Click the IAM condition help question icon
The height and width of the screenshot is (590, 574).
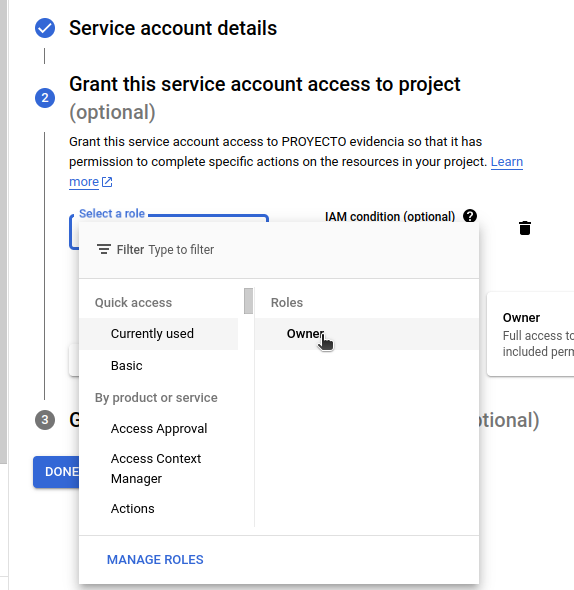[470, 216]
